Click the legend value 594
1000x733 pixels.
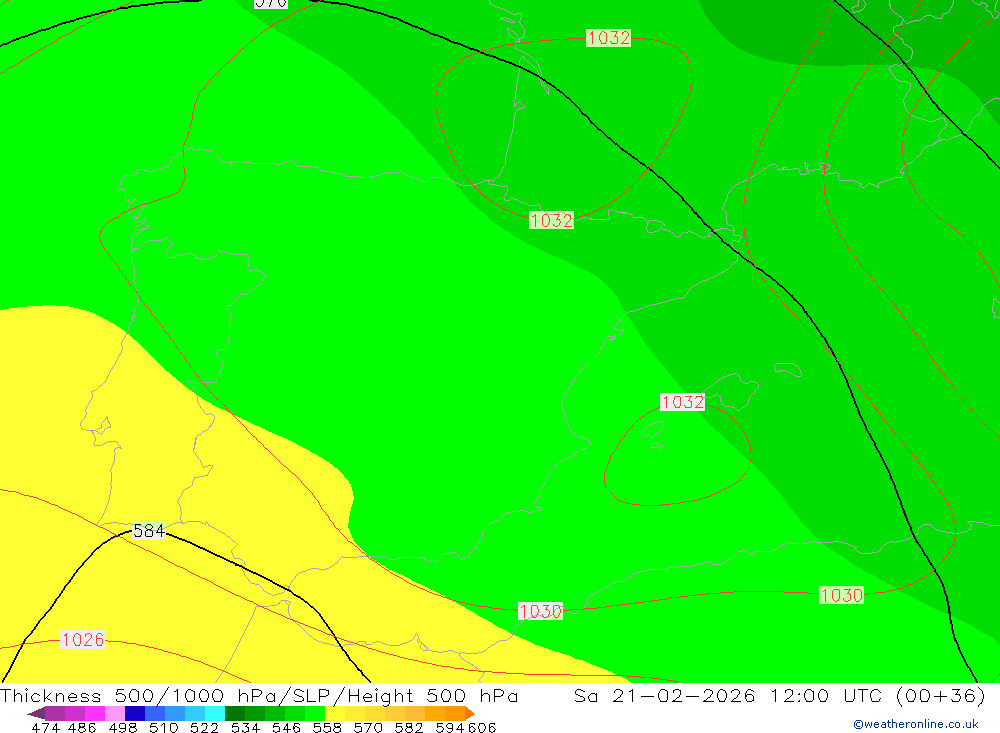click(x=450, y=727)
